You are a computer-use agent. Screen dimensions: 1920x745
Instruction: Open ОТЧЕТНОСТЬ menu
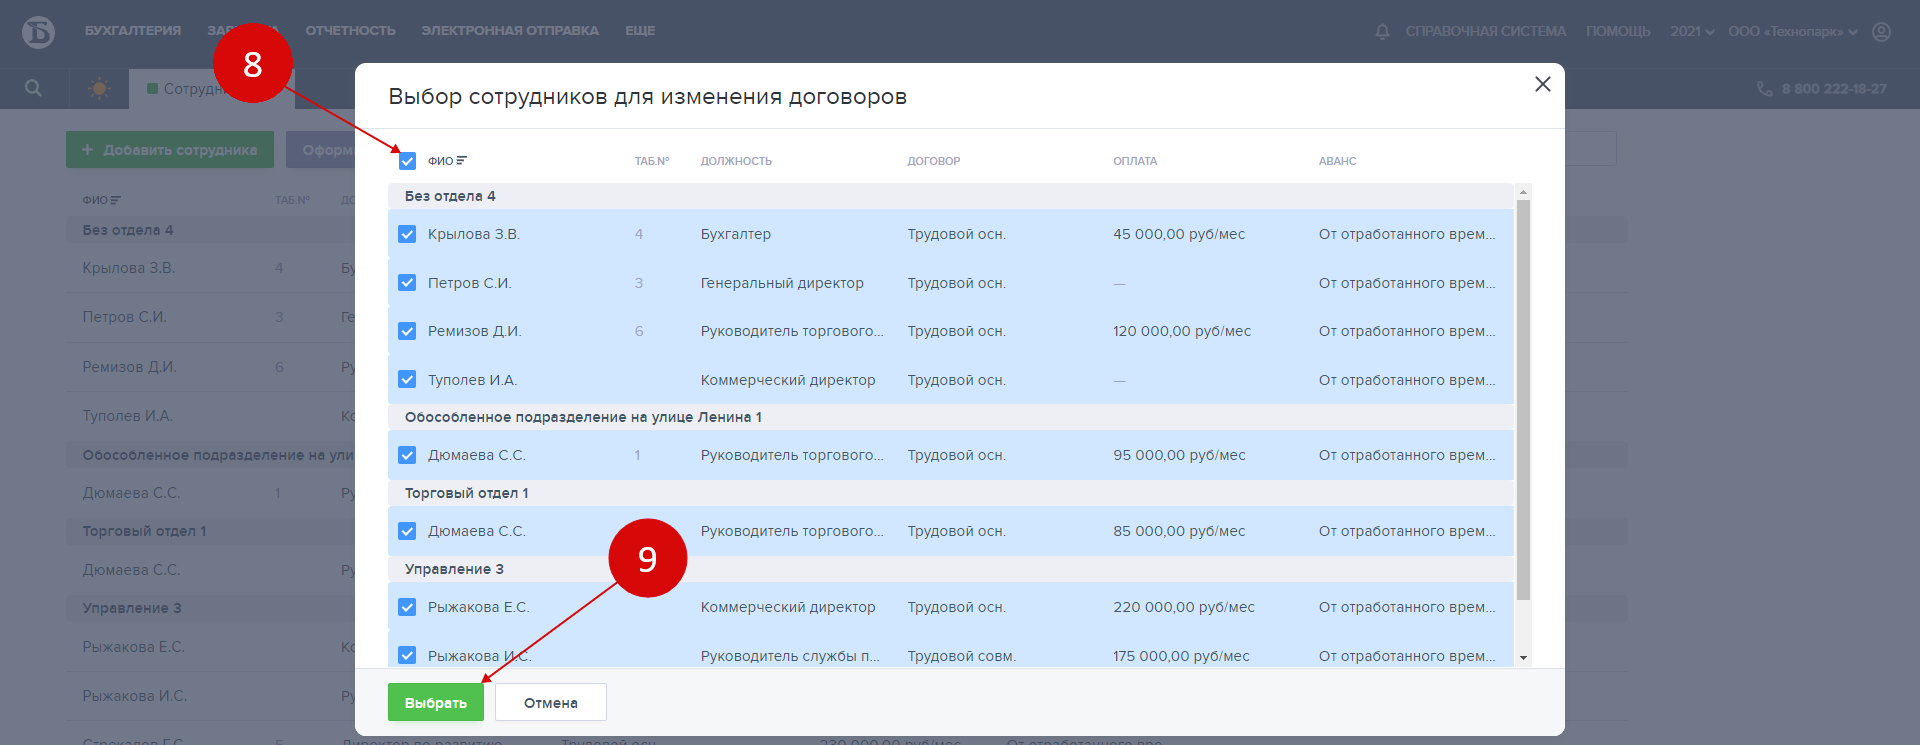350,31
